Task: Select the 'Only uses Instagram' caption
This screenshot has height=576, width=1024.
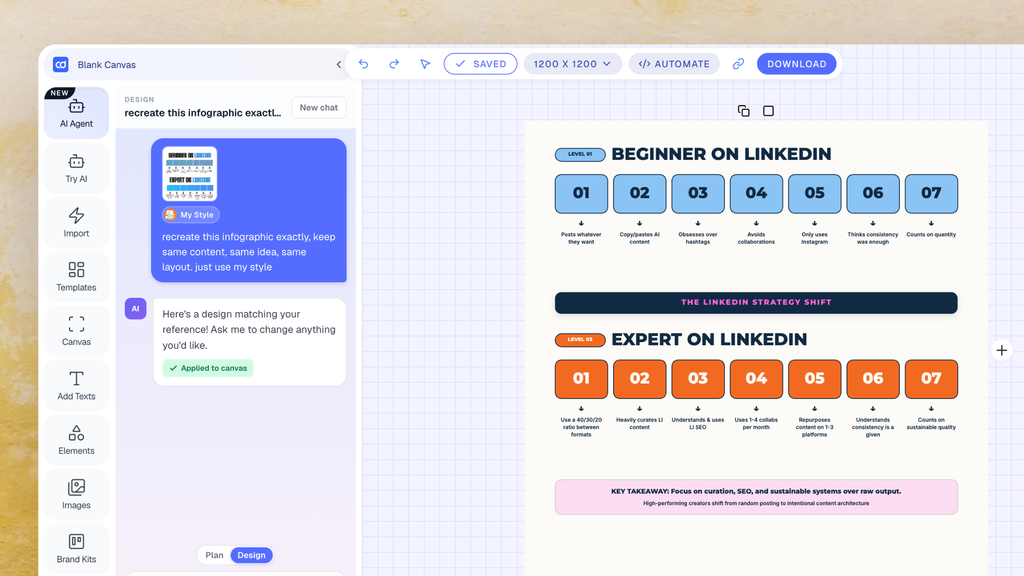Action: coord(814,238)
